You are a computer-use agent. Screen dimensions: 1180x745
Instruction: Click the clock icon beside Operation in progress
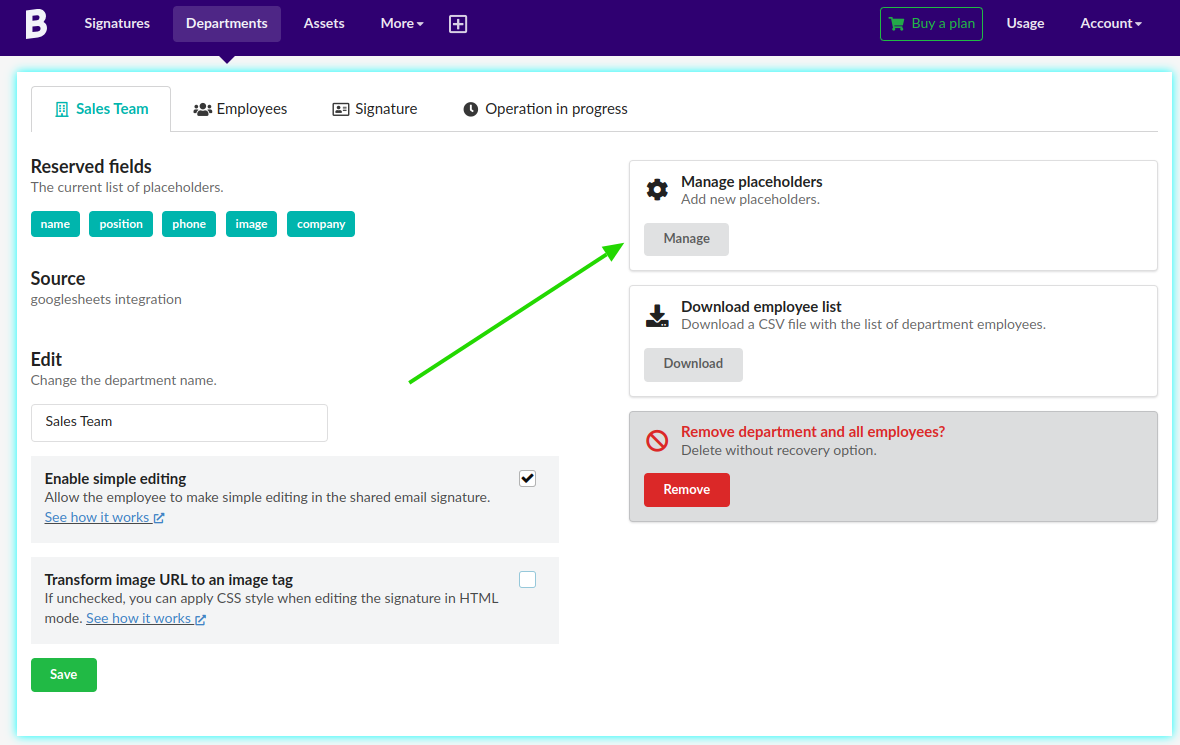click(471, 108)
